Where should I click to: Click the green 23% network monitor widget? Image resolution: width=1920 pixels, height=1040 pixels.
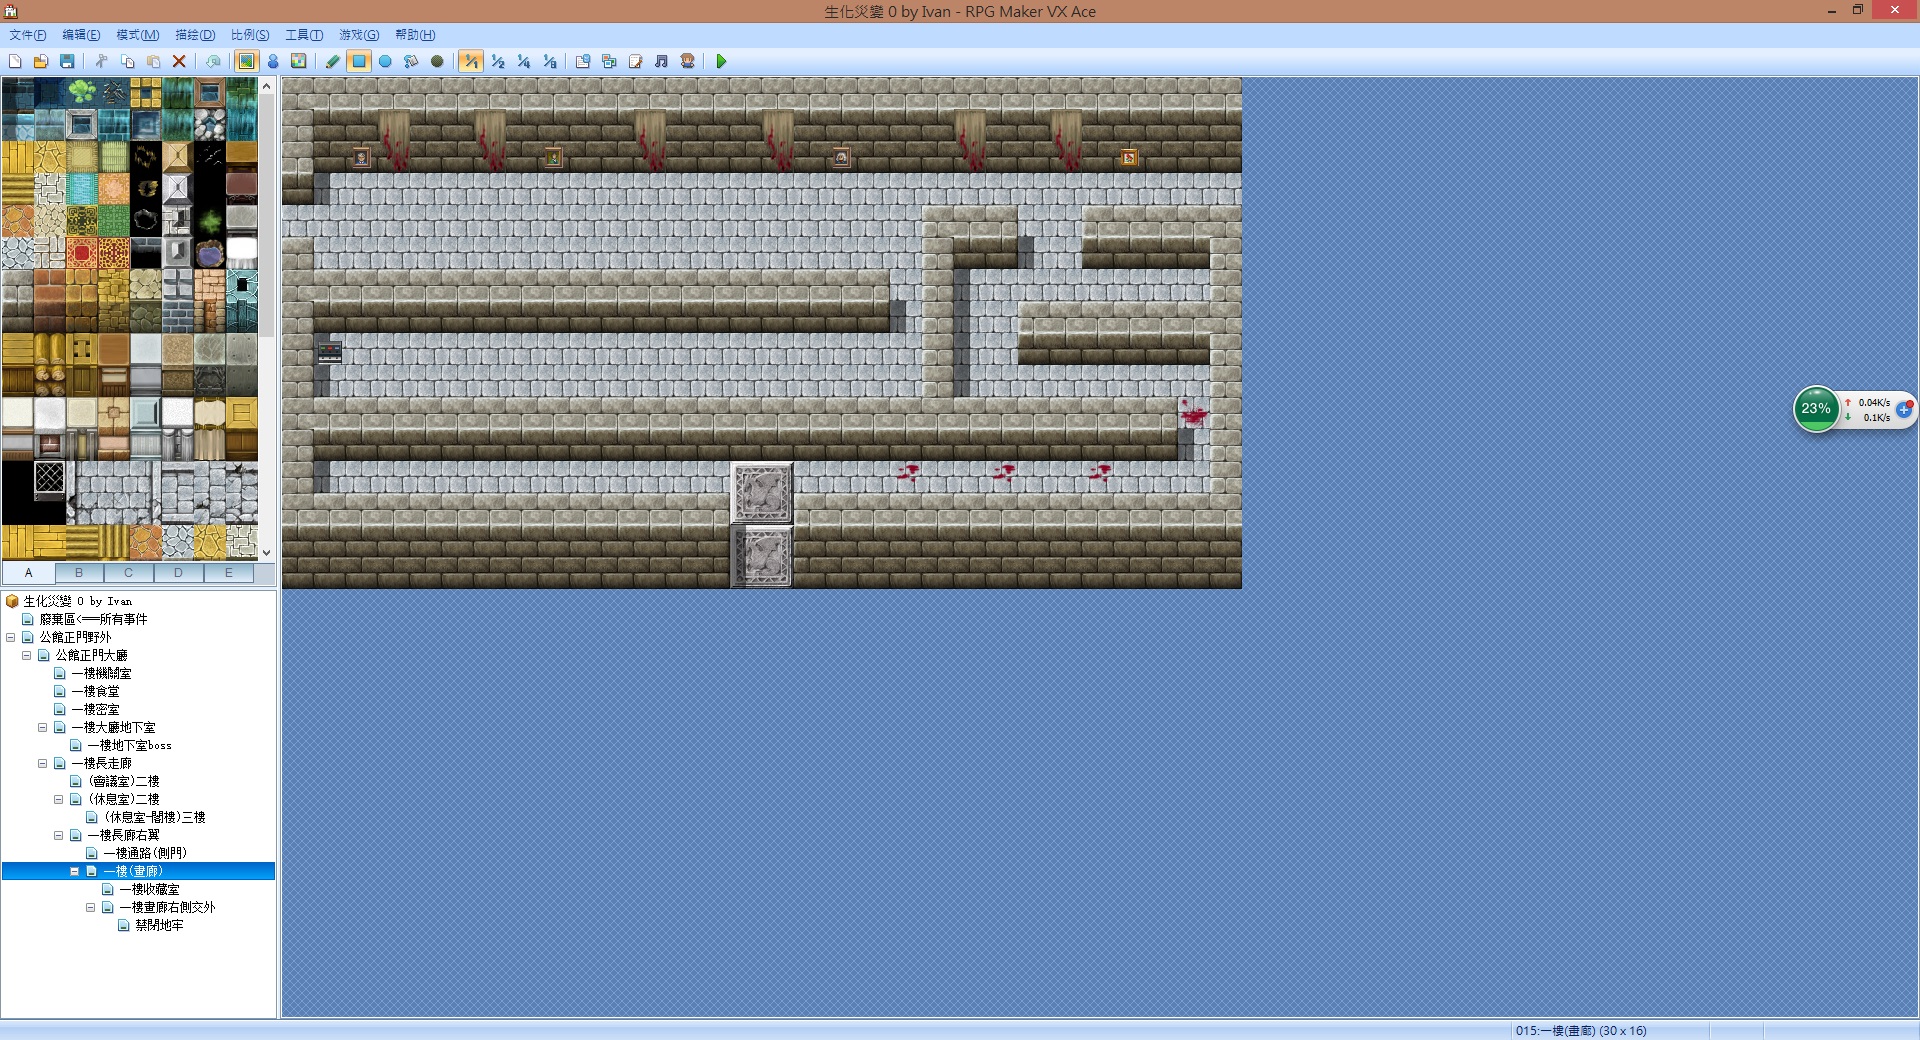click(x=1816, y=409)
